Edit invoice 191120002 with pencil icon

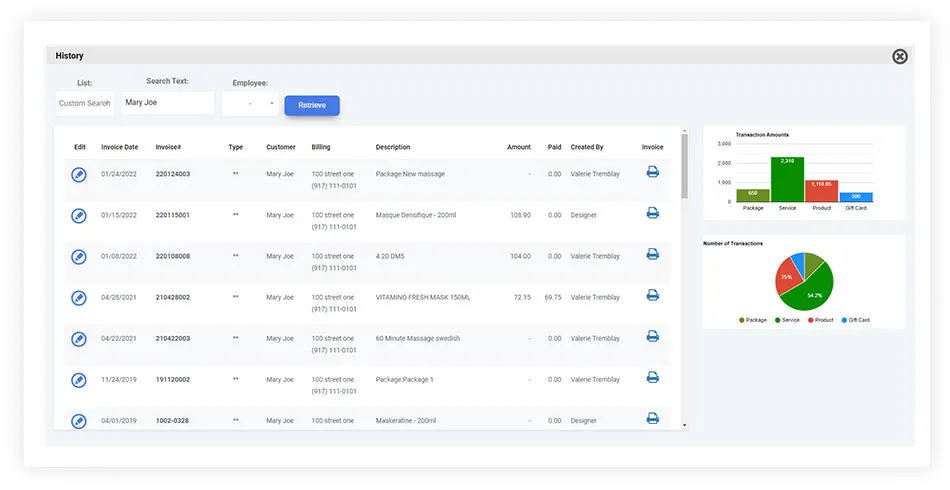pyautogui.click(x=79, y=380)
